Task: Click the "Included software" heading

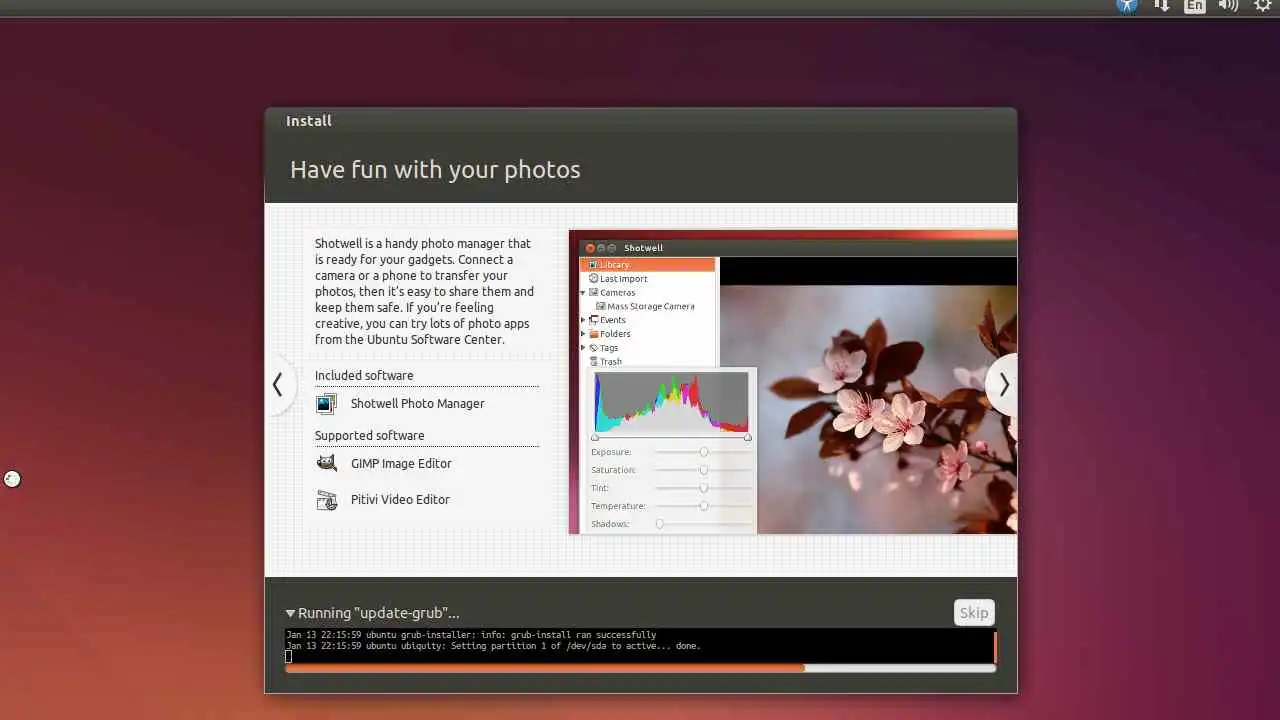Action: [x=364, y=376]
